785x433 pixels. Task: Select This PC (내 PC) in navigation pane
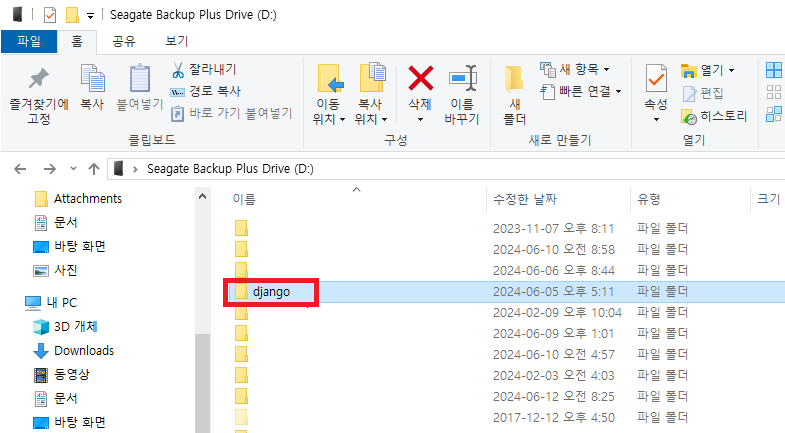click(x=51, y=303)
